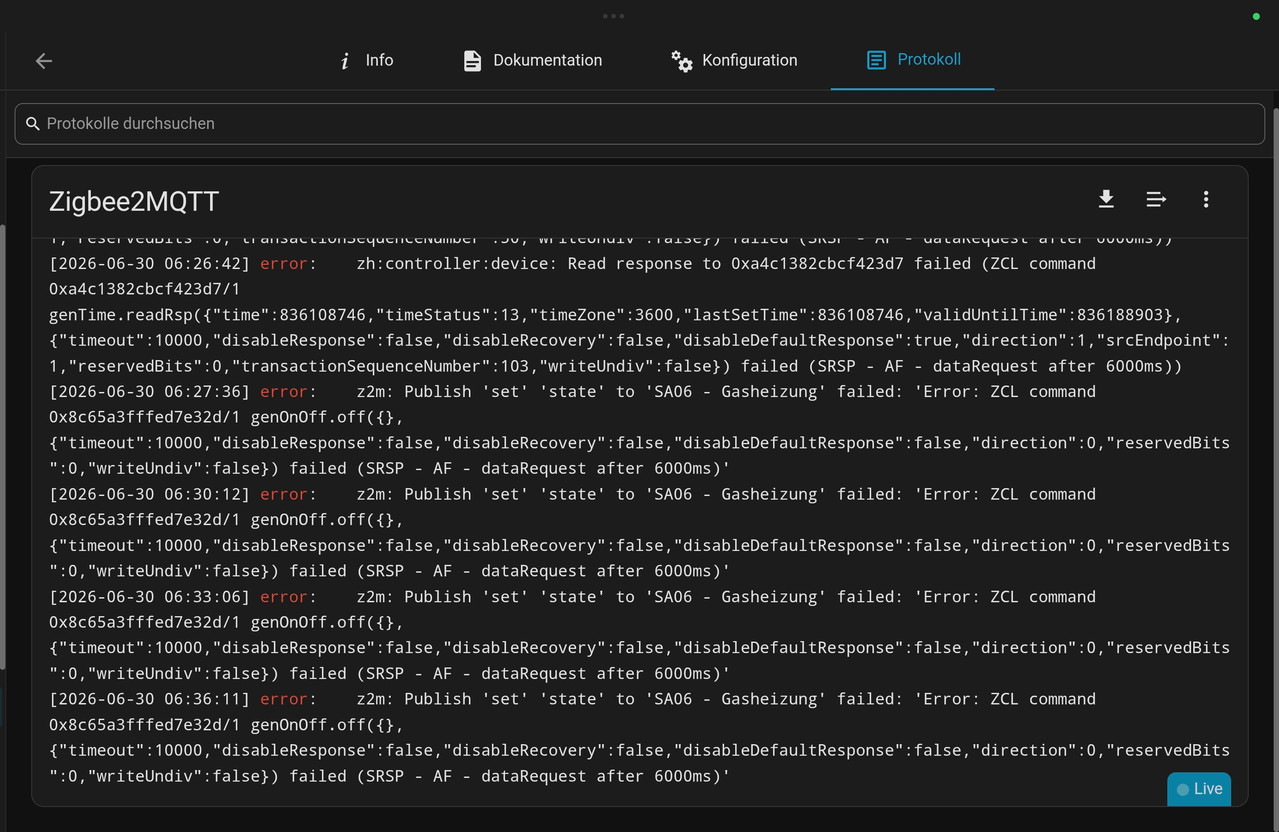The height and width of the screenshot is (832, 1279).
Task: Click the Protokoll tab's list icon
Action: 876,60
